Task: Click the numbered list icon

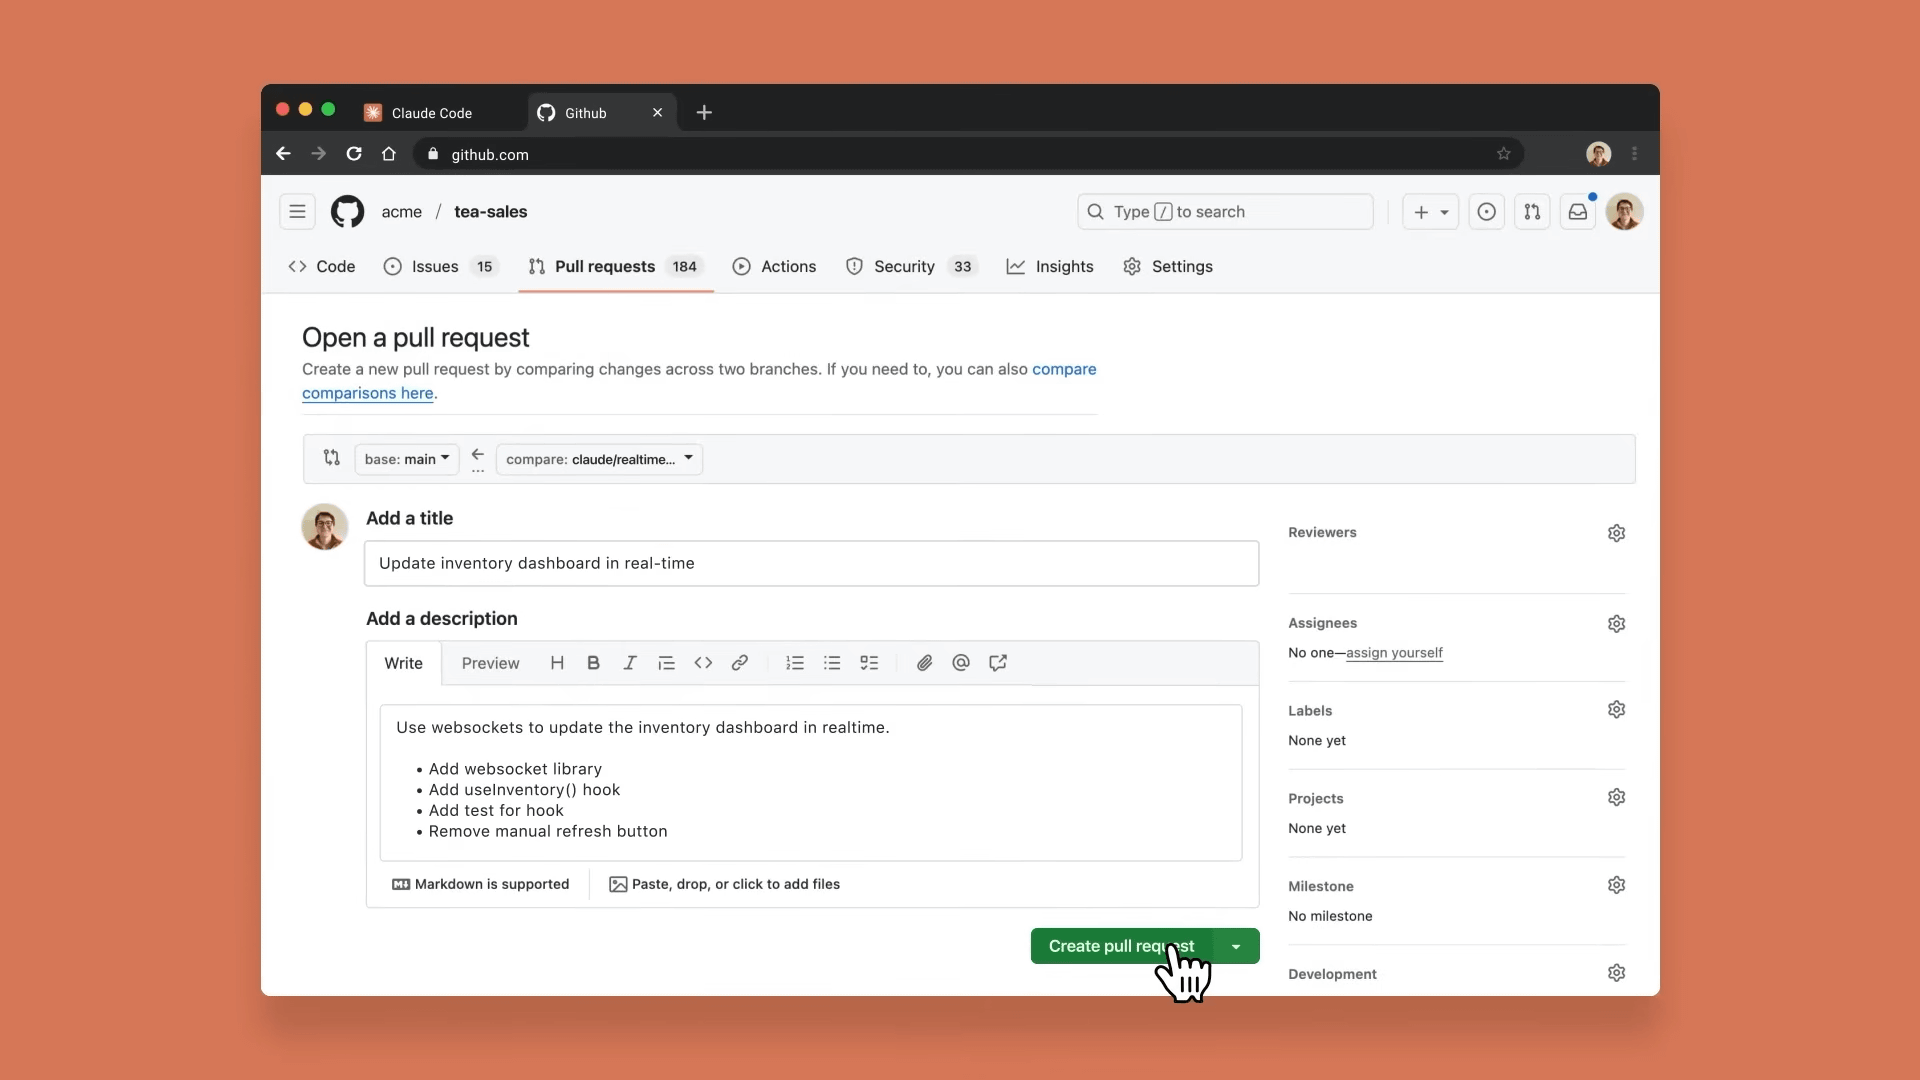Action: click(795, 663)
